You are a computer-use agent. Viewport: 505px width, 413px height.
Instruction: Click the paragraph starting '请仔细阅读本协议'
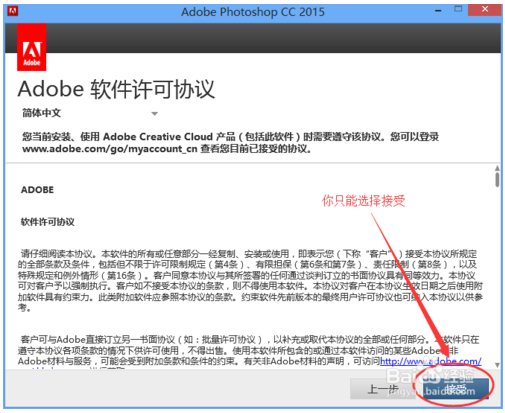click(250, 281)
